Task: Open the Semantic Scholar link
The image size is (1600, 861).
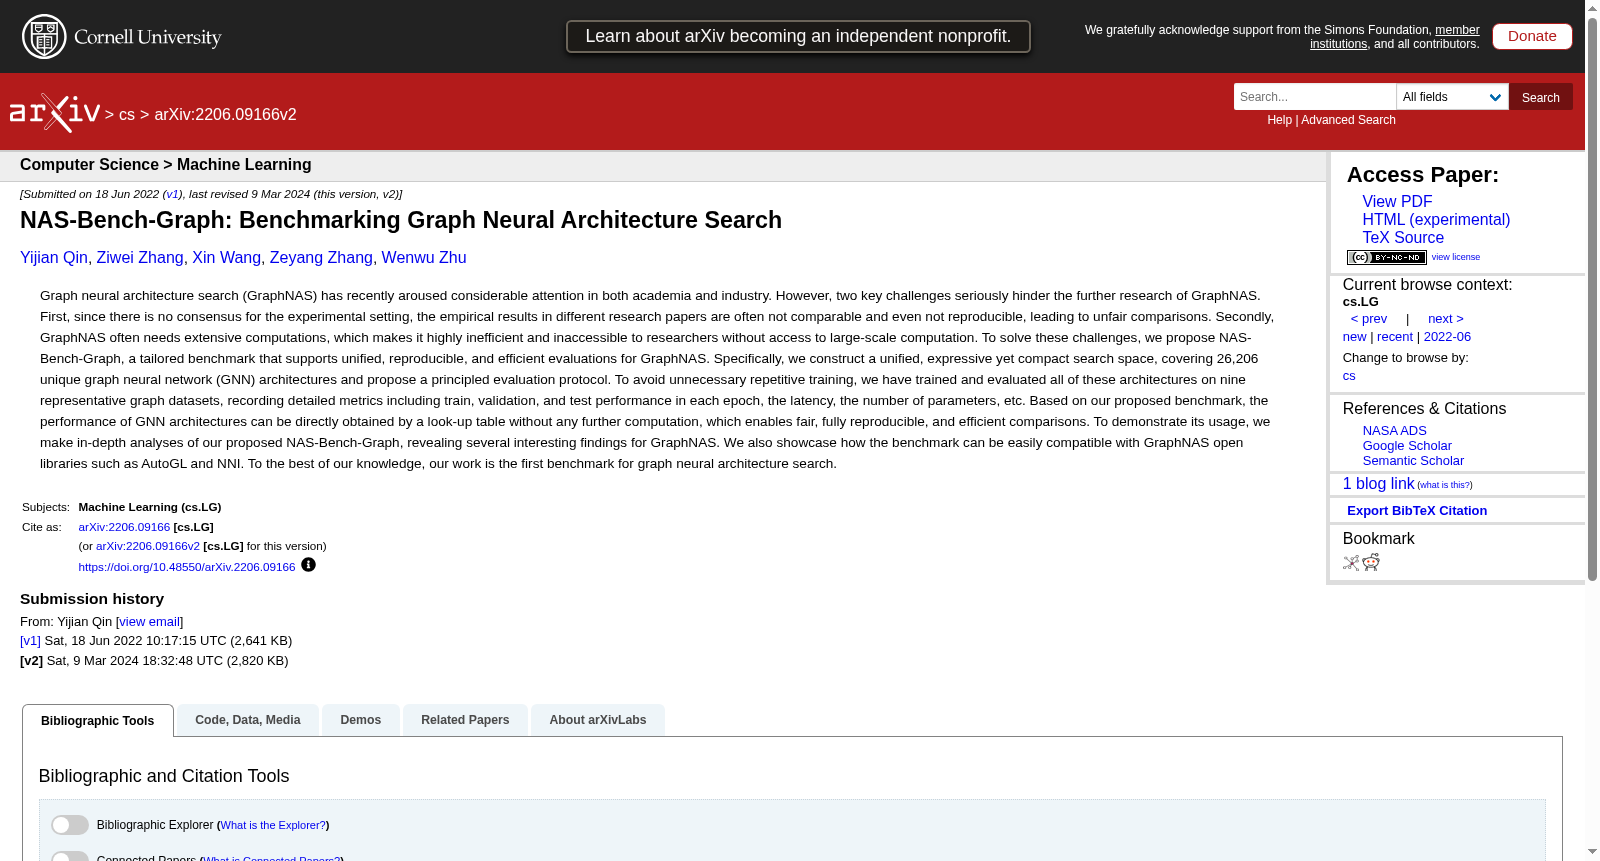Action: pos(1412,461)
